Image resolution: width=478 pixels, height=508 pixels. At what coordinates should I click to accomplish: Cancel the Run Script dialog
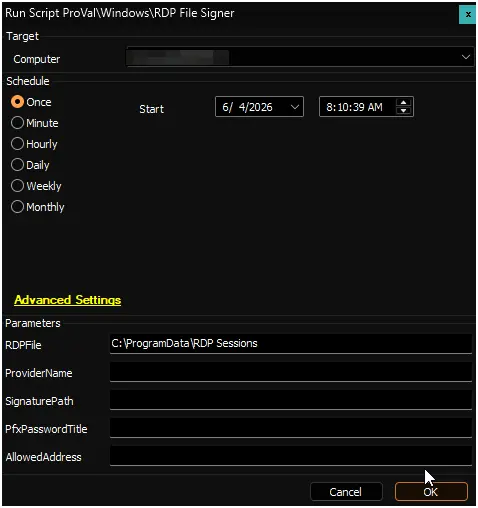346,492
